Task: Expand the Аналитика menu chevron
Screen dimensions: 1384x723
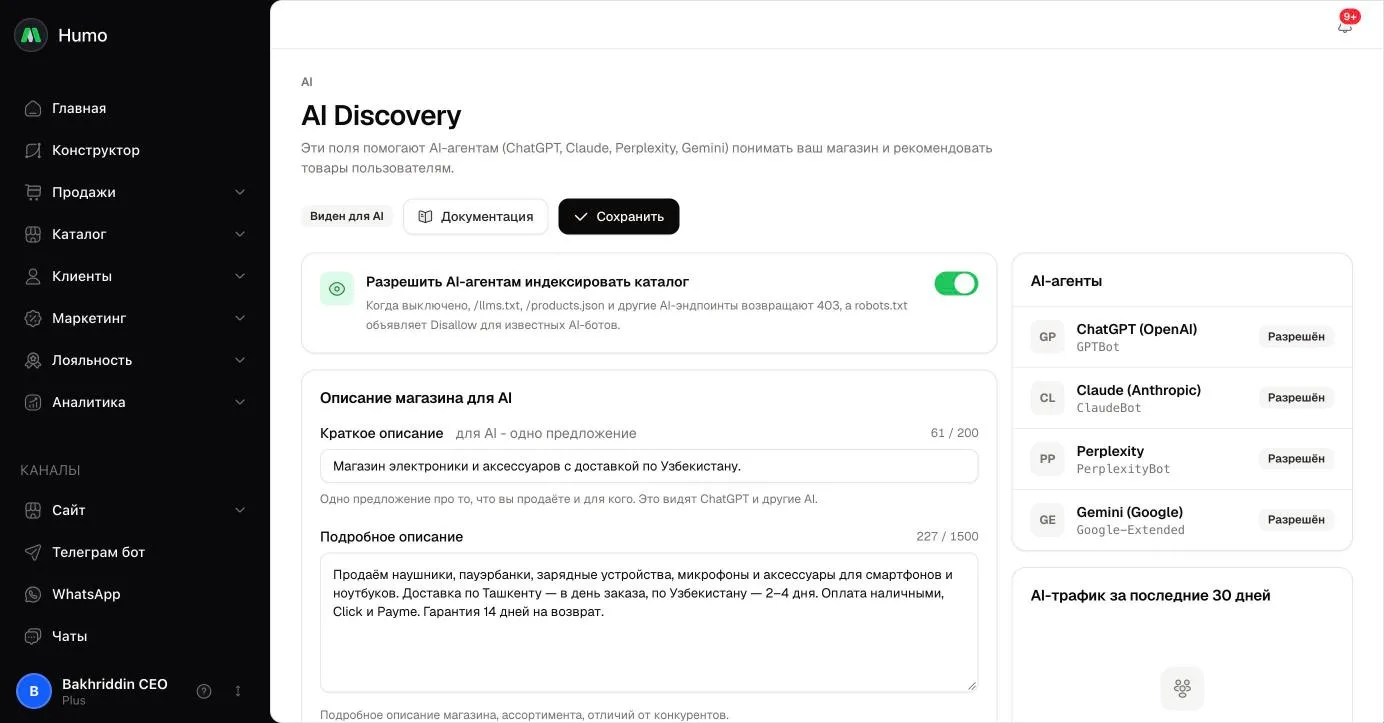Action: pyautogui.click(x=240, y=402)
